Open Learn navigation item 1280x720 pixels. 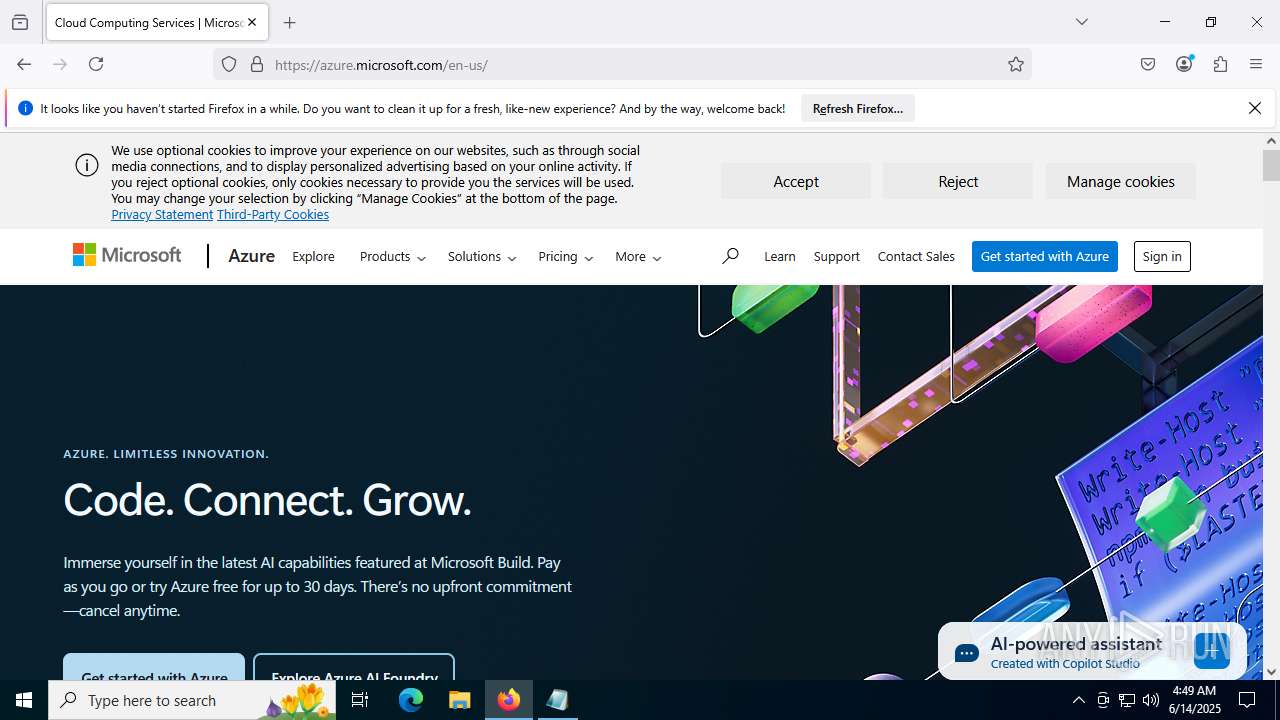pyautogui.click(x=780, y=256)
